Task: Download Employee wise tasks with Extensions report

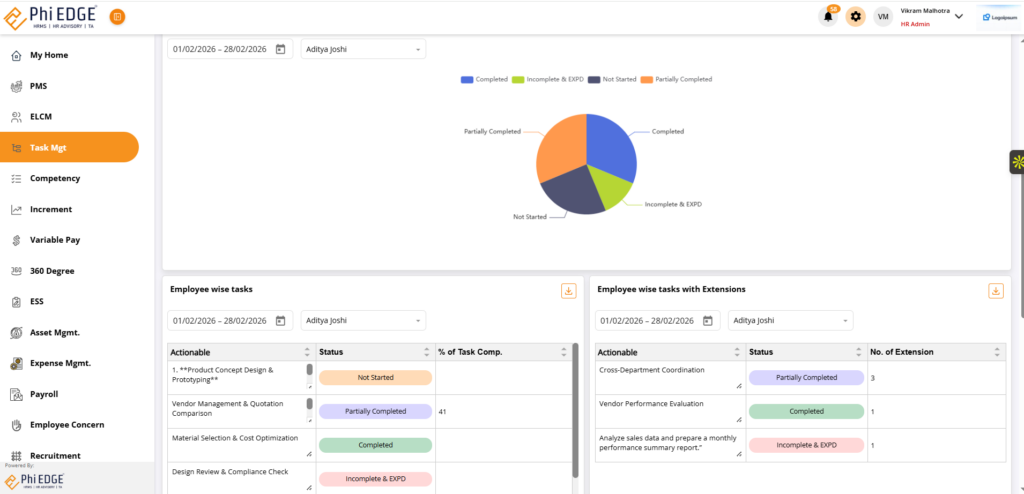Action: (x=995, y=290)
